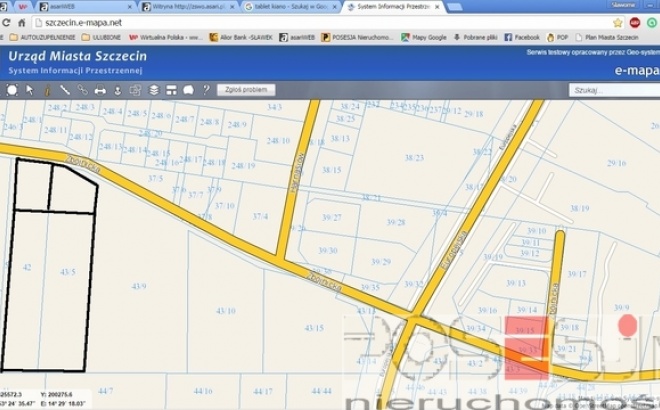
Task: Click parcel label 38/19 on map
Action: coord(580,208)
